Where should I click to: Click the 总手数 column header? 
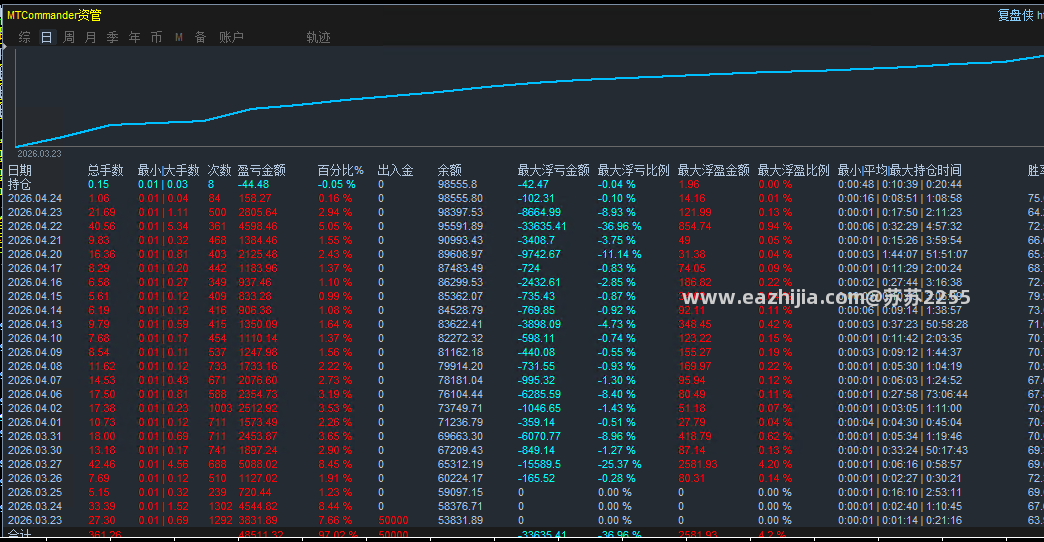[105, 170]
